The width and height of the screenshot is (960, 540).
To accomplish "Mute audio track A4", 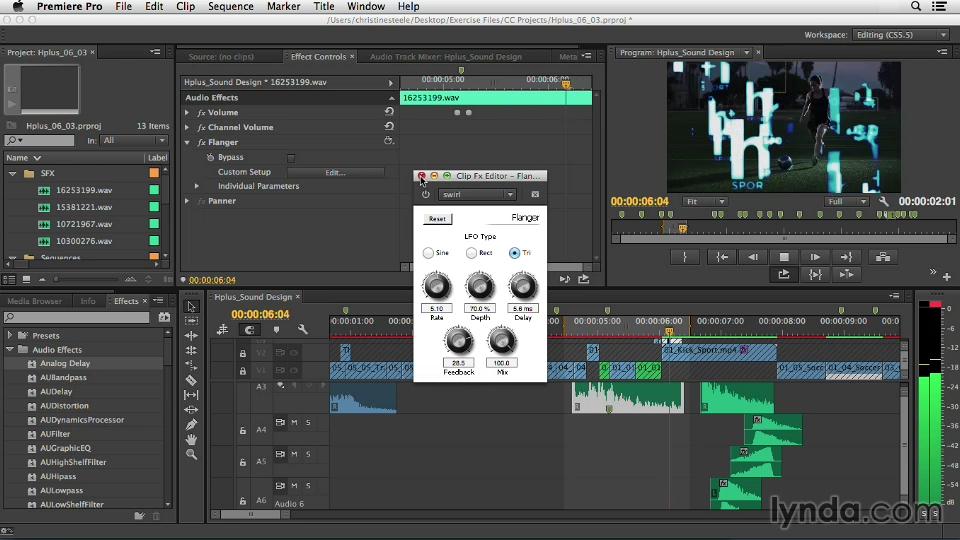I will point(294,422).
